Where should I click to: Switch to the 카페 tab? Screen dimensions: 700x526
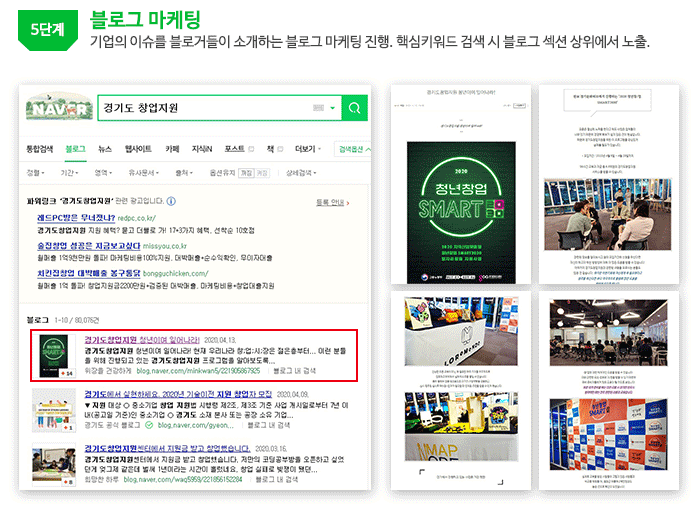(172, 149)
